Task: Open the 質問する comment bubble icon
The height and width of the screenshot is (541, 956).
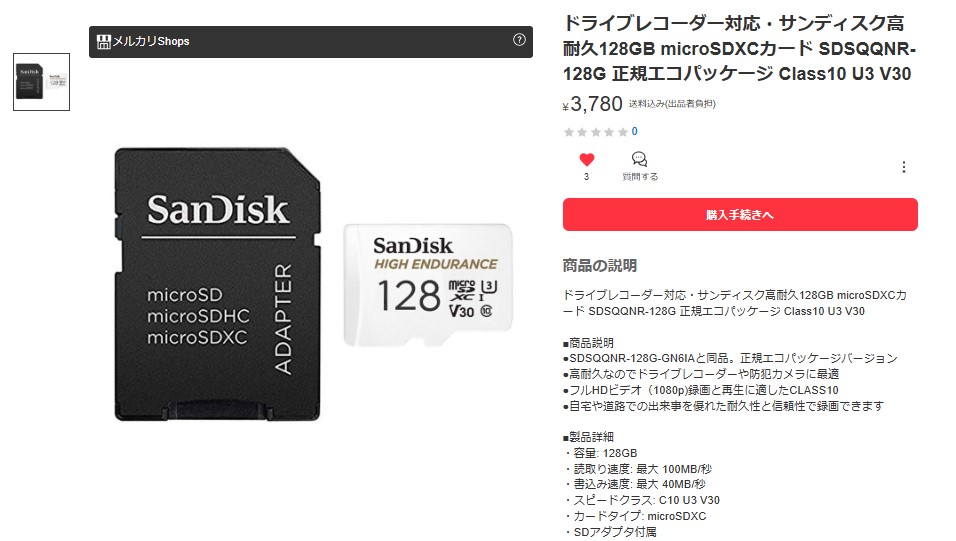Action: (639, 159)
